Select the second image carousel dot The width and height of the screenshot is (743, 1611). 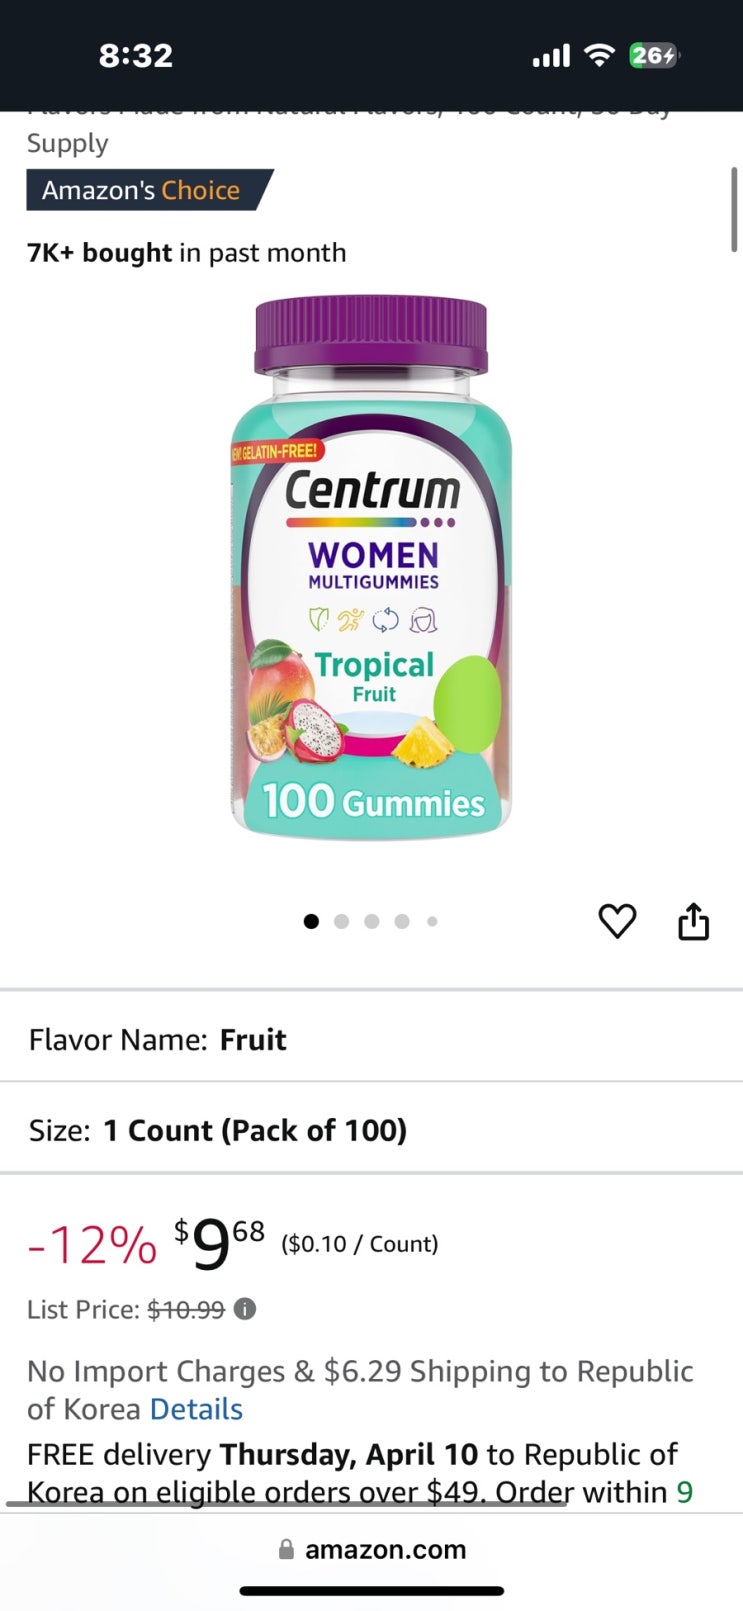click(342, 921)
